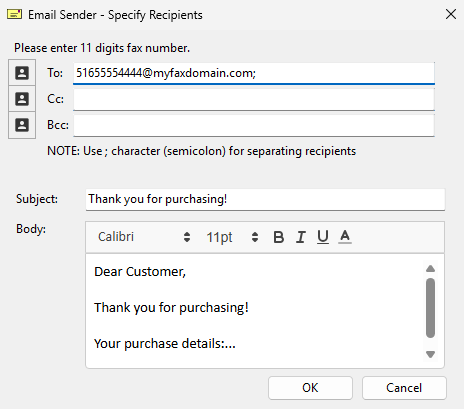Open the Calibri font family dropdown
This screenshot has height=409, width=464.
click(144, 237)
